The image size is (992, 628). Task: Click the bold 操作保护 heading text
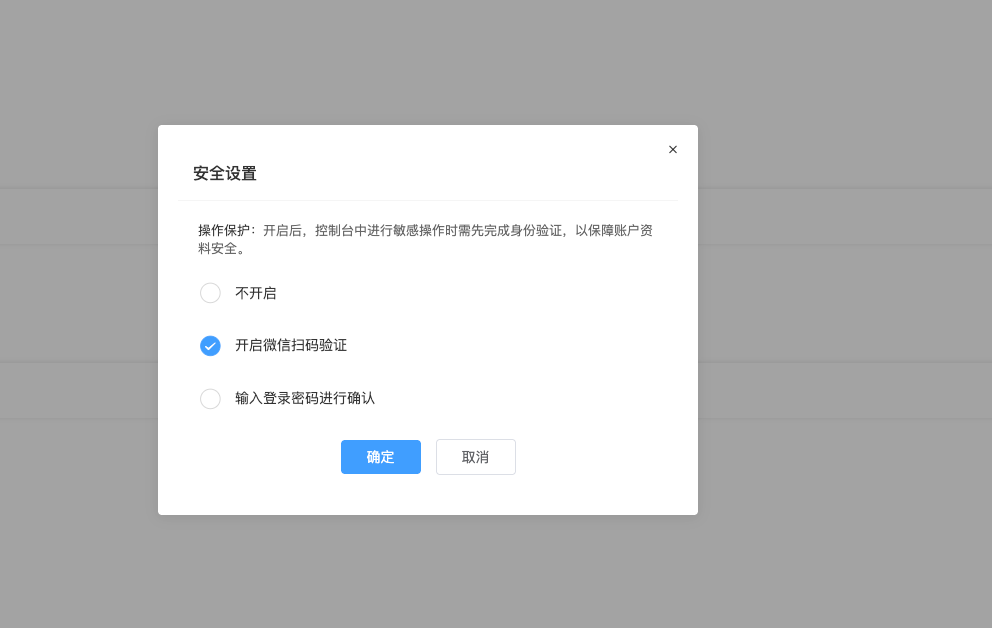224,230
